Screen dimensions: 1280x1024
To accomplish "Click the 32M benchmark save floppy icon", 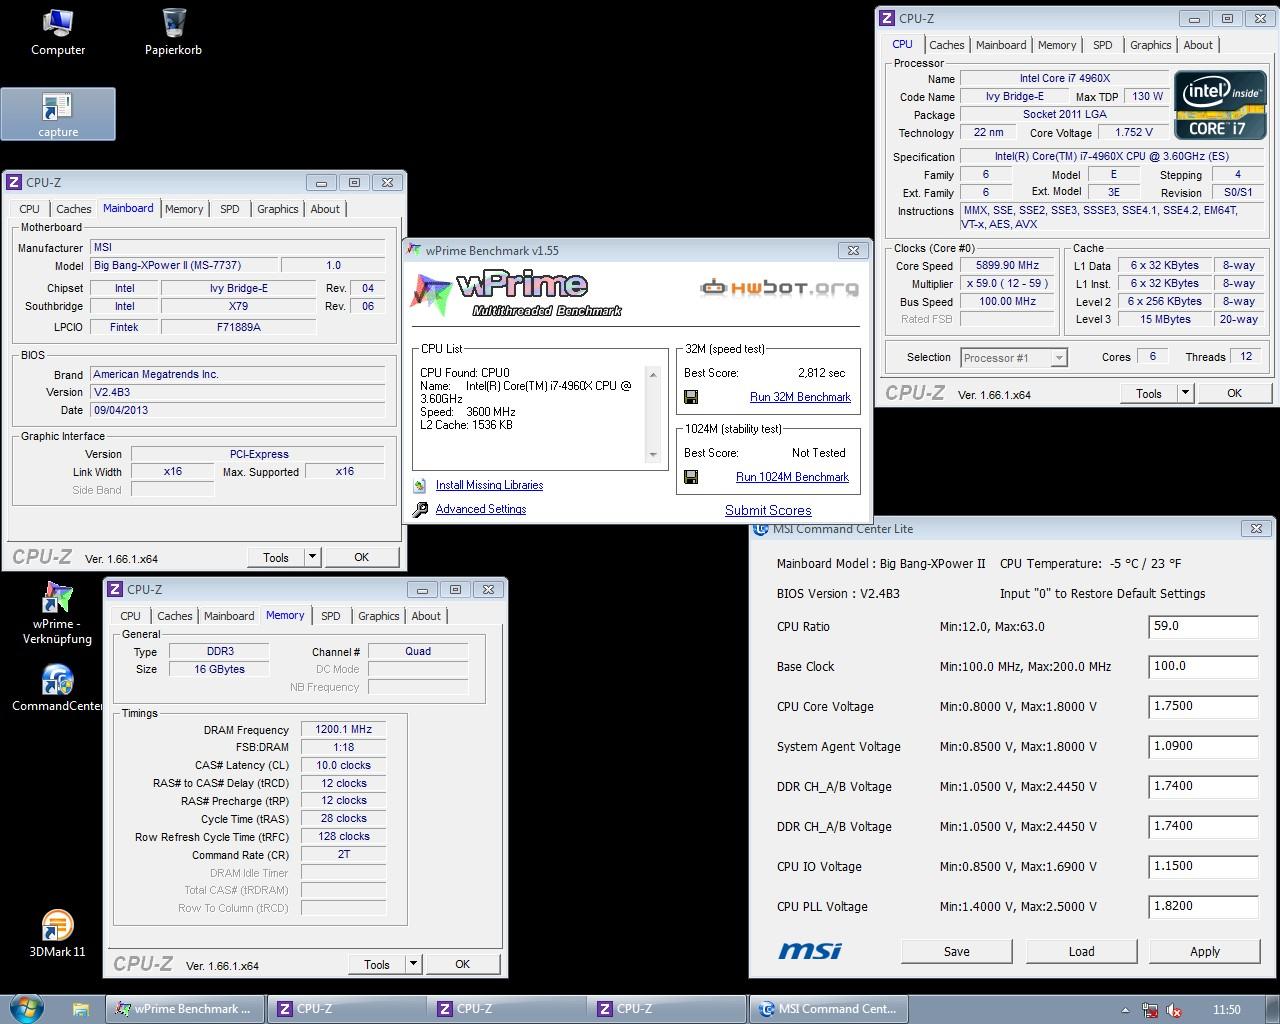I will click(691, 397).
